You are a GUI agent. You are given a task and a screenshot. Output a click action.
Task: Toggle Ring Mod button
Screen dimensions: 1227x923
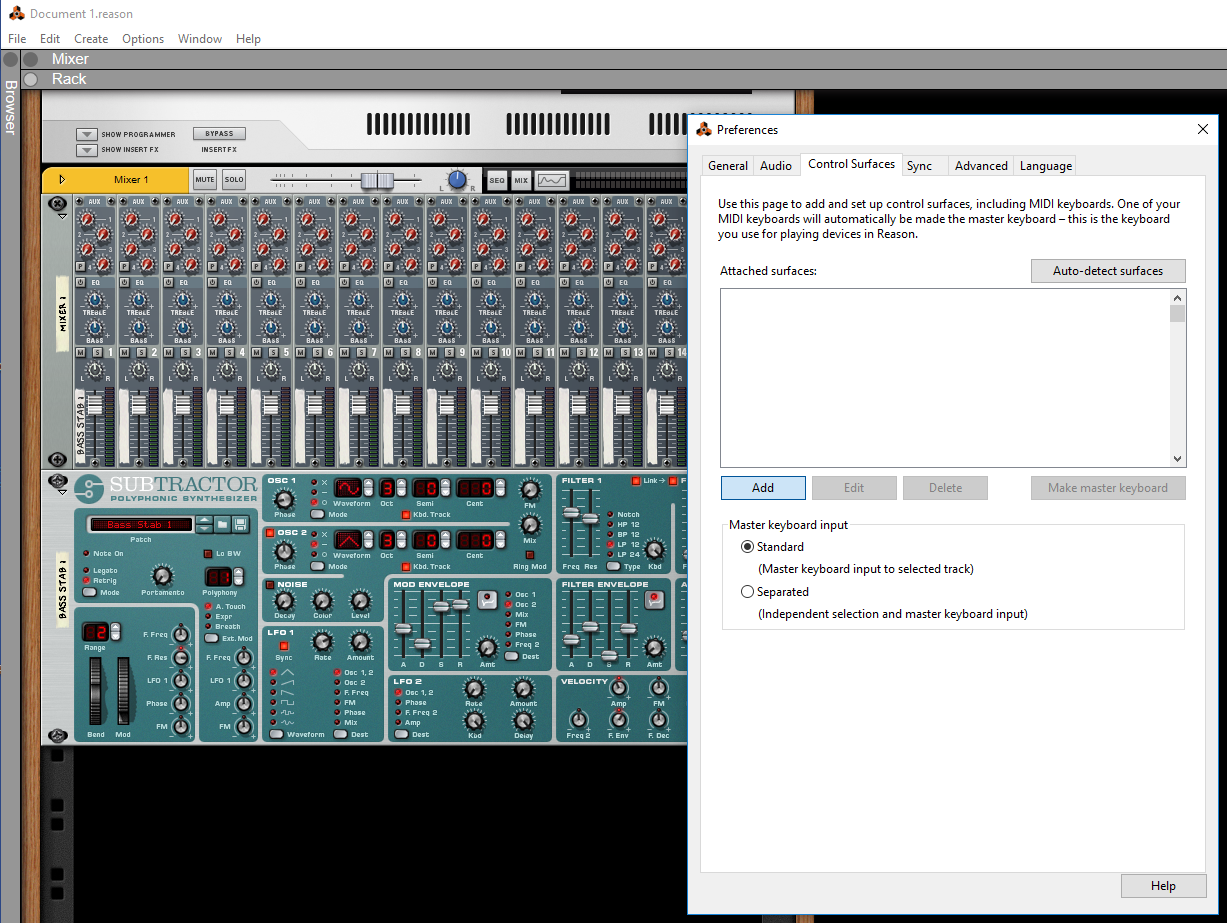click(530, 554)
